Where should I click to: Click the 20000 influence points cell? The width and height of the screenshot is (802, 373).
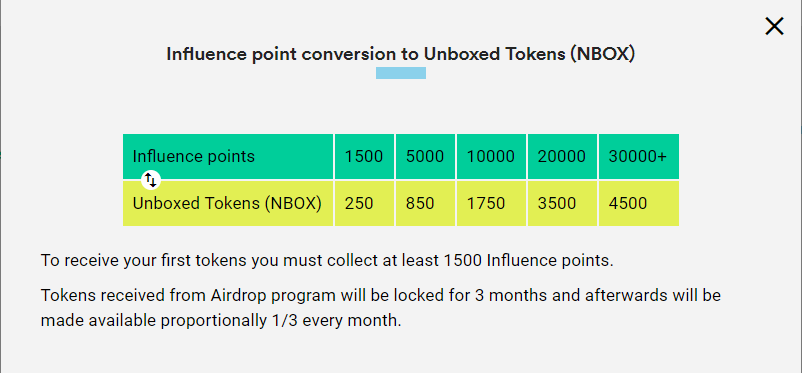pos(562,156)
